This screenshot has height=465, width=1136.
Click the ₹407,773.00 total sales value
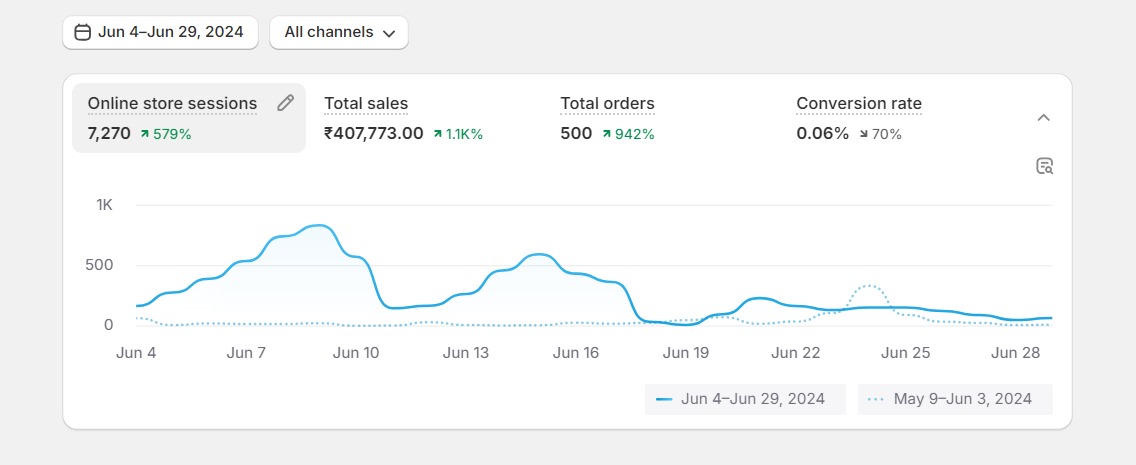pyautogui.click(x=374, y=133)
